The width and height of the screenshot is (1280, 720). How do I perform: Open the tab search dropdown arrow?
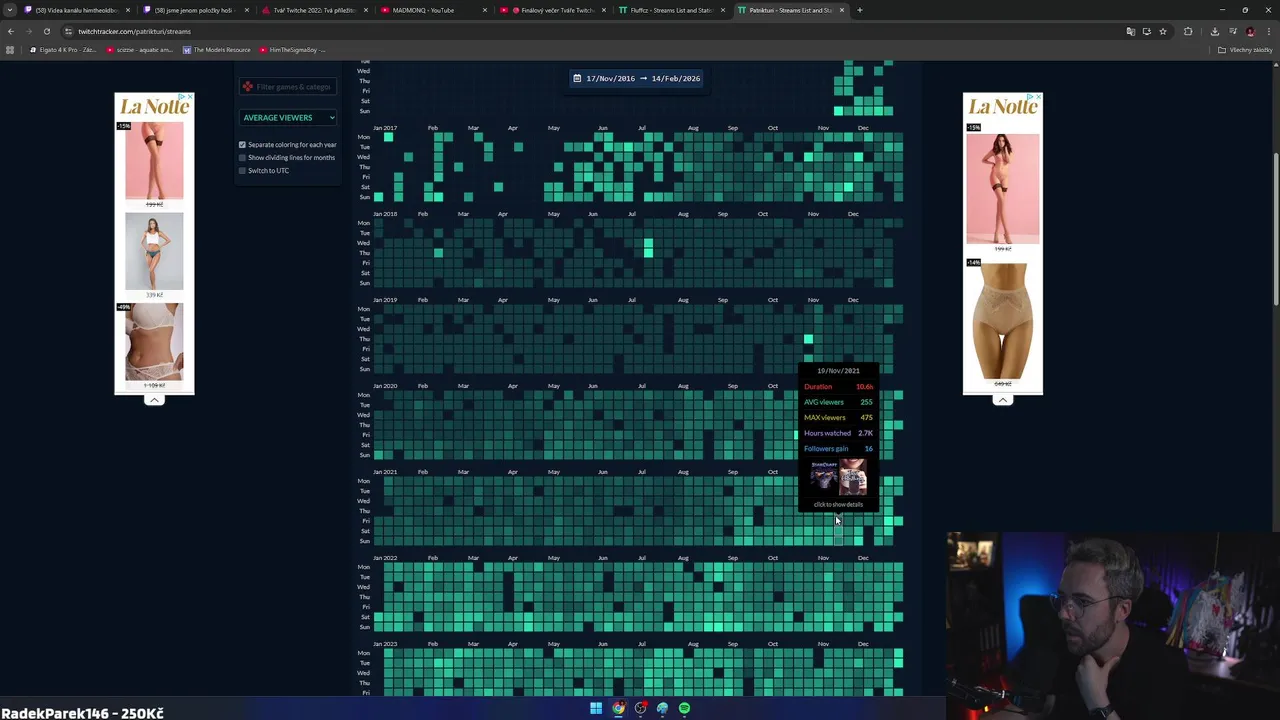[11, 10]
